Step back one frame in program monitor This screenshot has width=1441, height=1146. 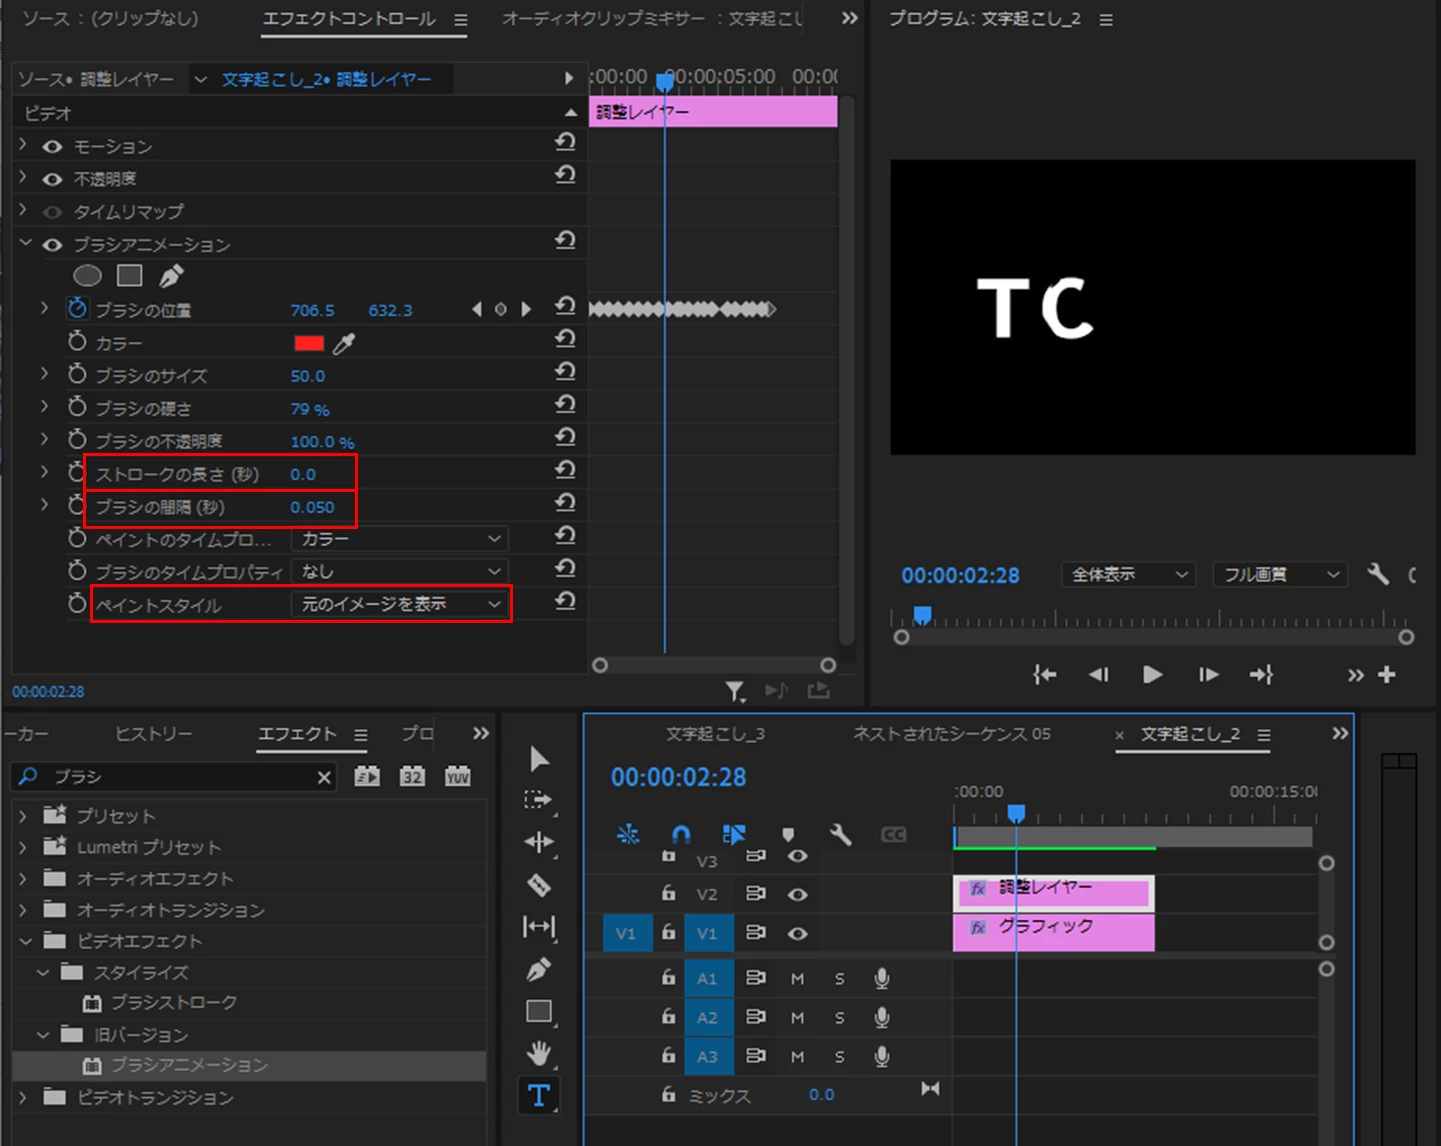coord(1098,675)
